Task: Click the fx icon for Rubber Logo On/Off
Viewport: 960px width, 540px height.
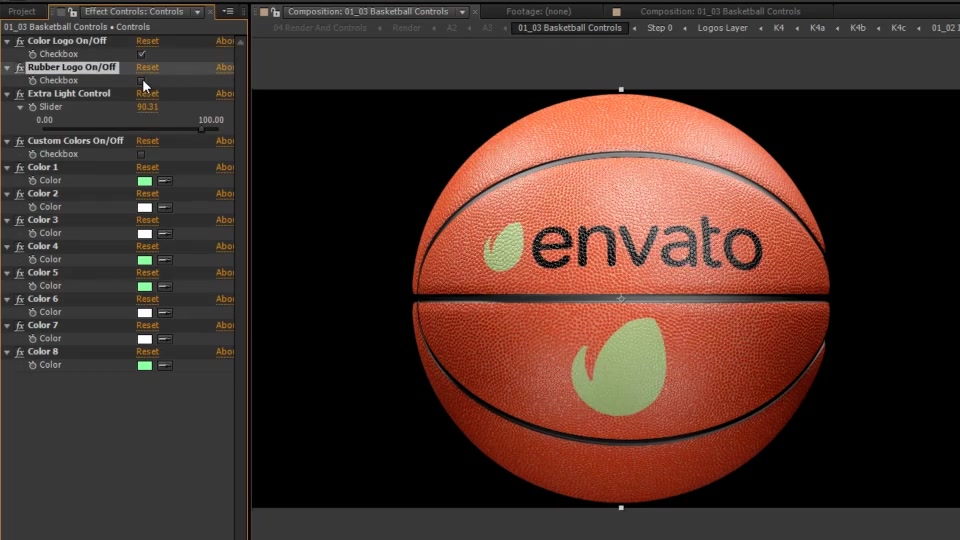Action: pyautogui.click(x=20, y=67)
